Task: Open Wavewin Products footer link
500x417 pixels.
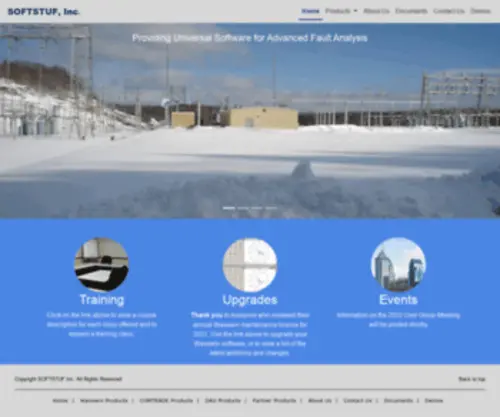Action: (x=104, y=400)
